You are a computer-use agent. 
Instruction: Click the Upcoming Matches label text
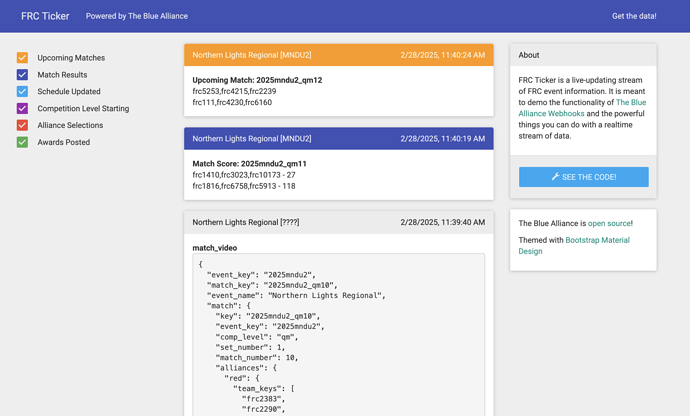(71, 58)
